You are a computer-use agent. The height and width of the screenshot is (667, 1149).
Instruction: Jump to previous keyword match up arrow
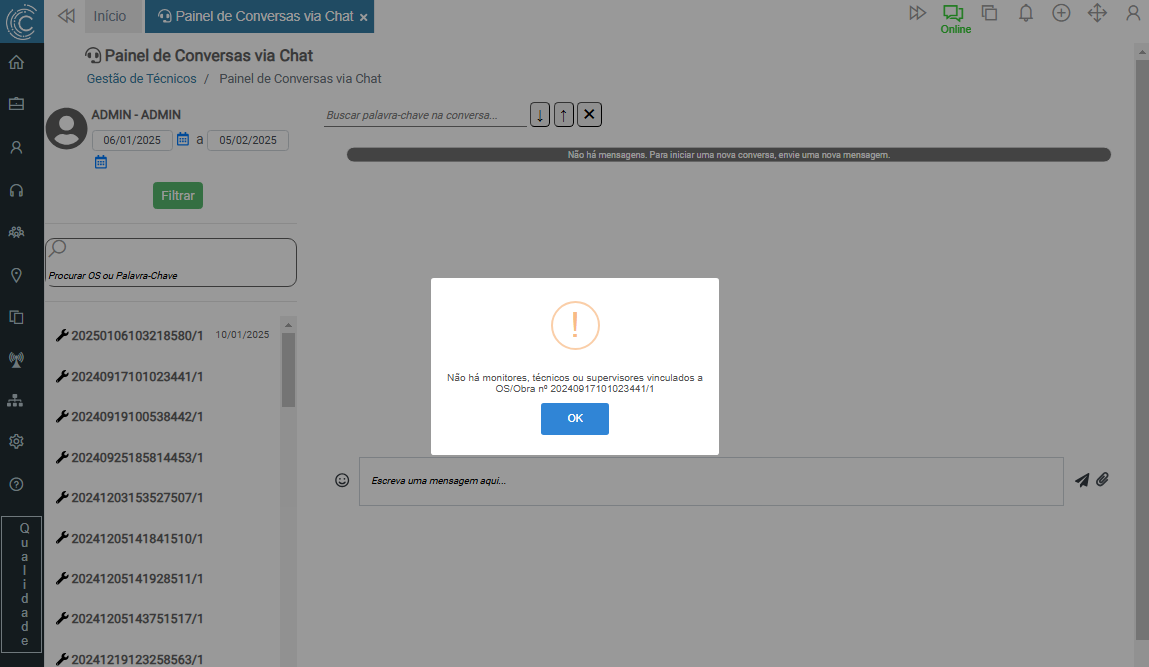click(564, 115)
